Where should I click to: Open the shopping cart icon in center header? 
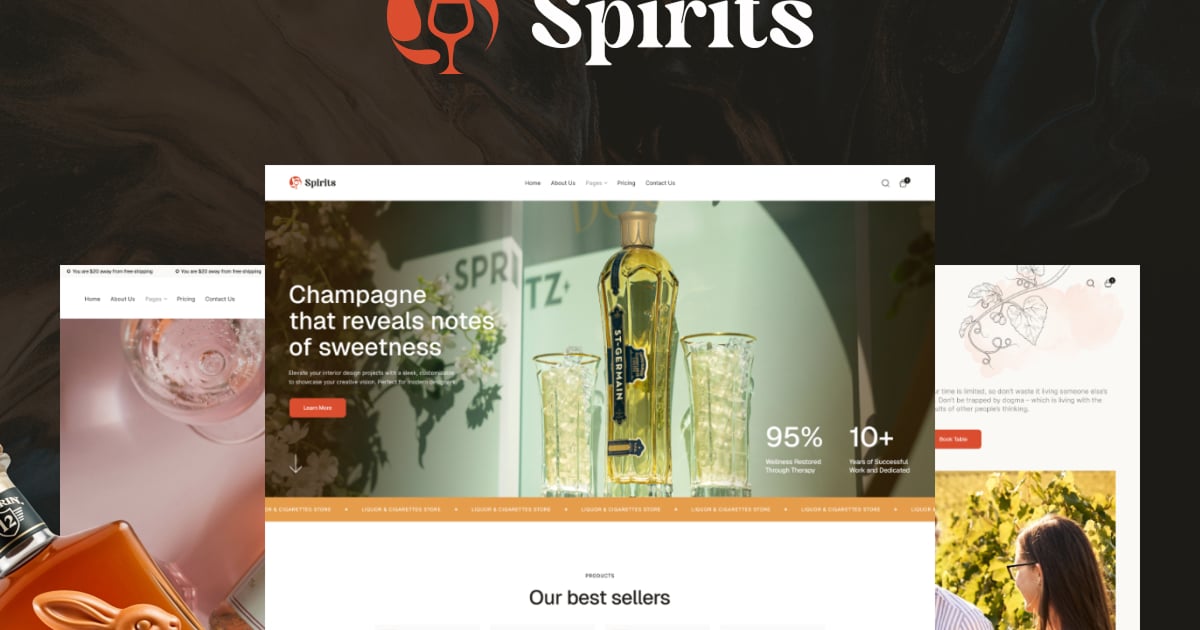(x=903, y=182)
